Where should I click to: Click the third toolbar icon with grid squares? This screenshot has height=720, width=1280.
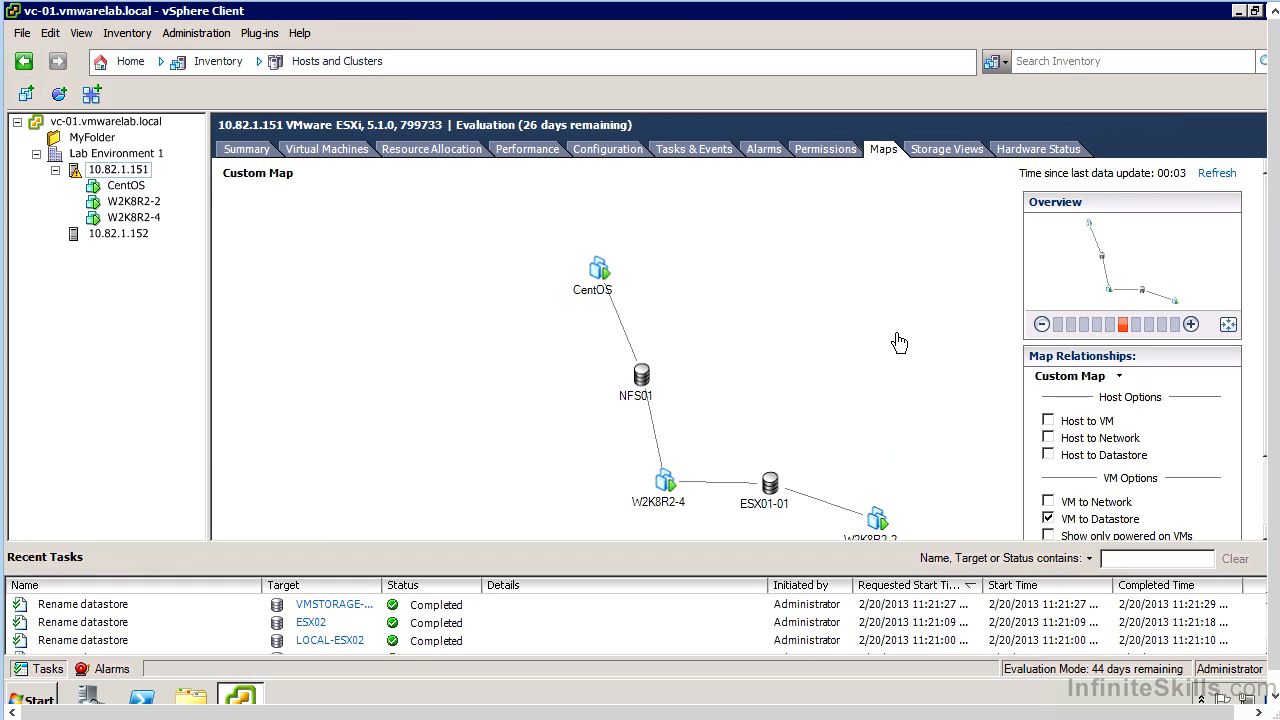point(92,94)
